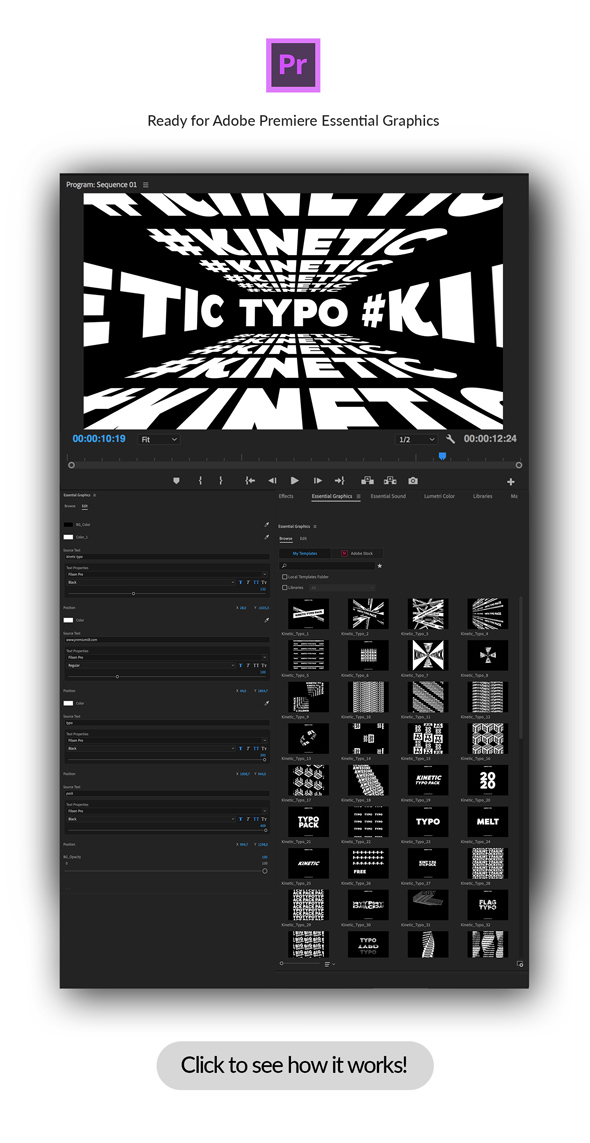590x1143 pixels.
Task: Toggle All Caps for 'typo' text
Action: [x=256, y=749]
